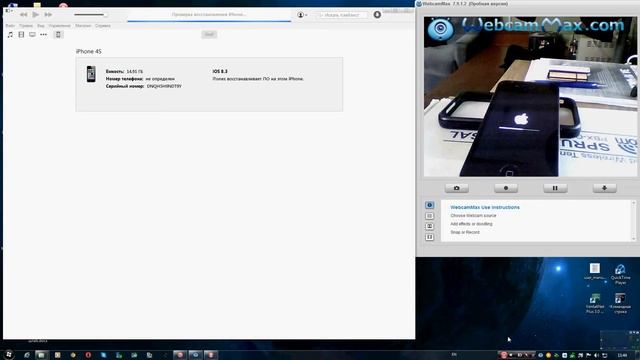The height and width of the screenshot is (360, 640).
Task: Click the iTunes previous track button
Action: (x=24, y=15)
